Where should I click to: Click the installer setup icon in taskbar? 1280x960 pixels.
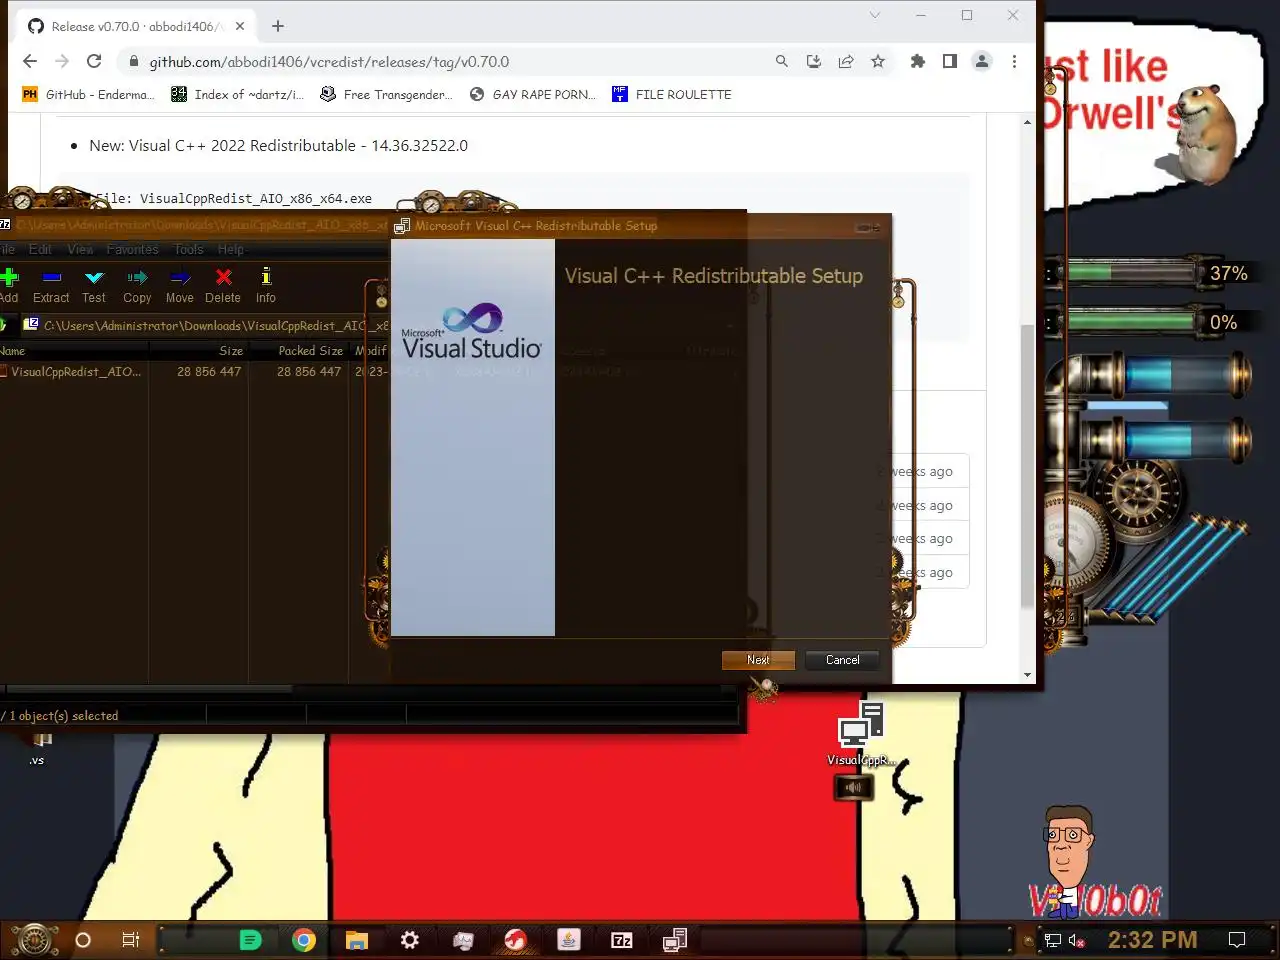point(675,940)
